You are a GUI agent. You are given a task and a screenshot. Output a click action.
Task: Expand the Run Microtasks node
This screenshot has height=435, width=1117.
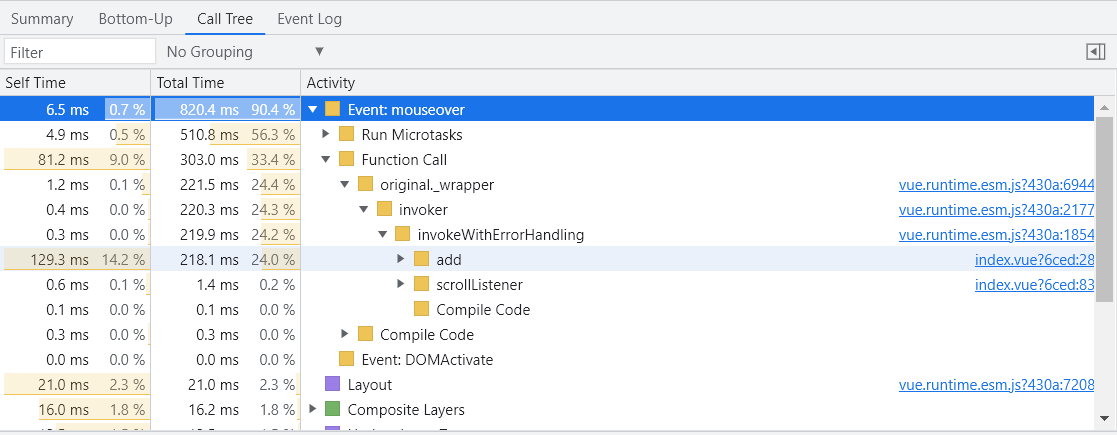click(326, 135)
